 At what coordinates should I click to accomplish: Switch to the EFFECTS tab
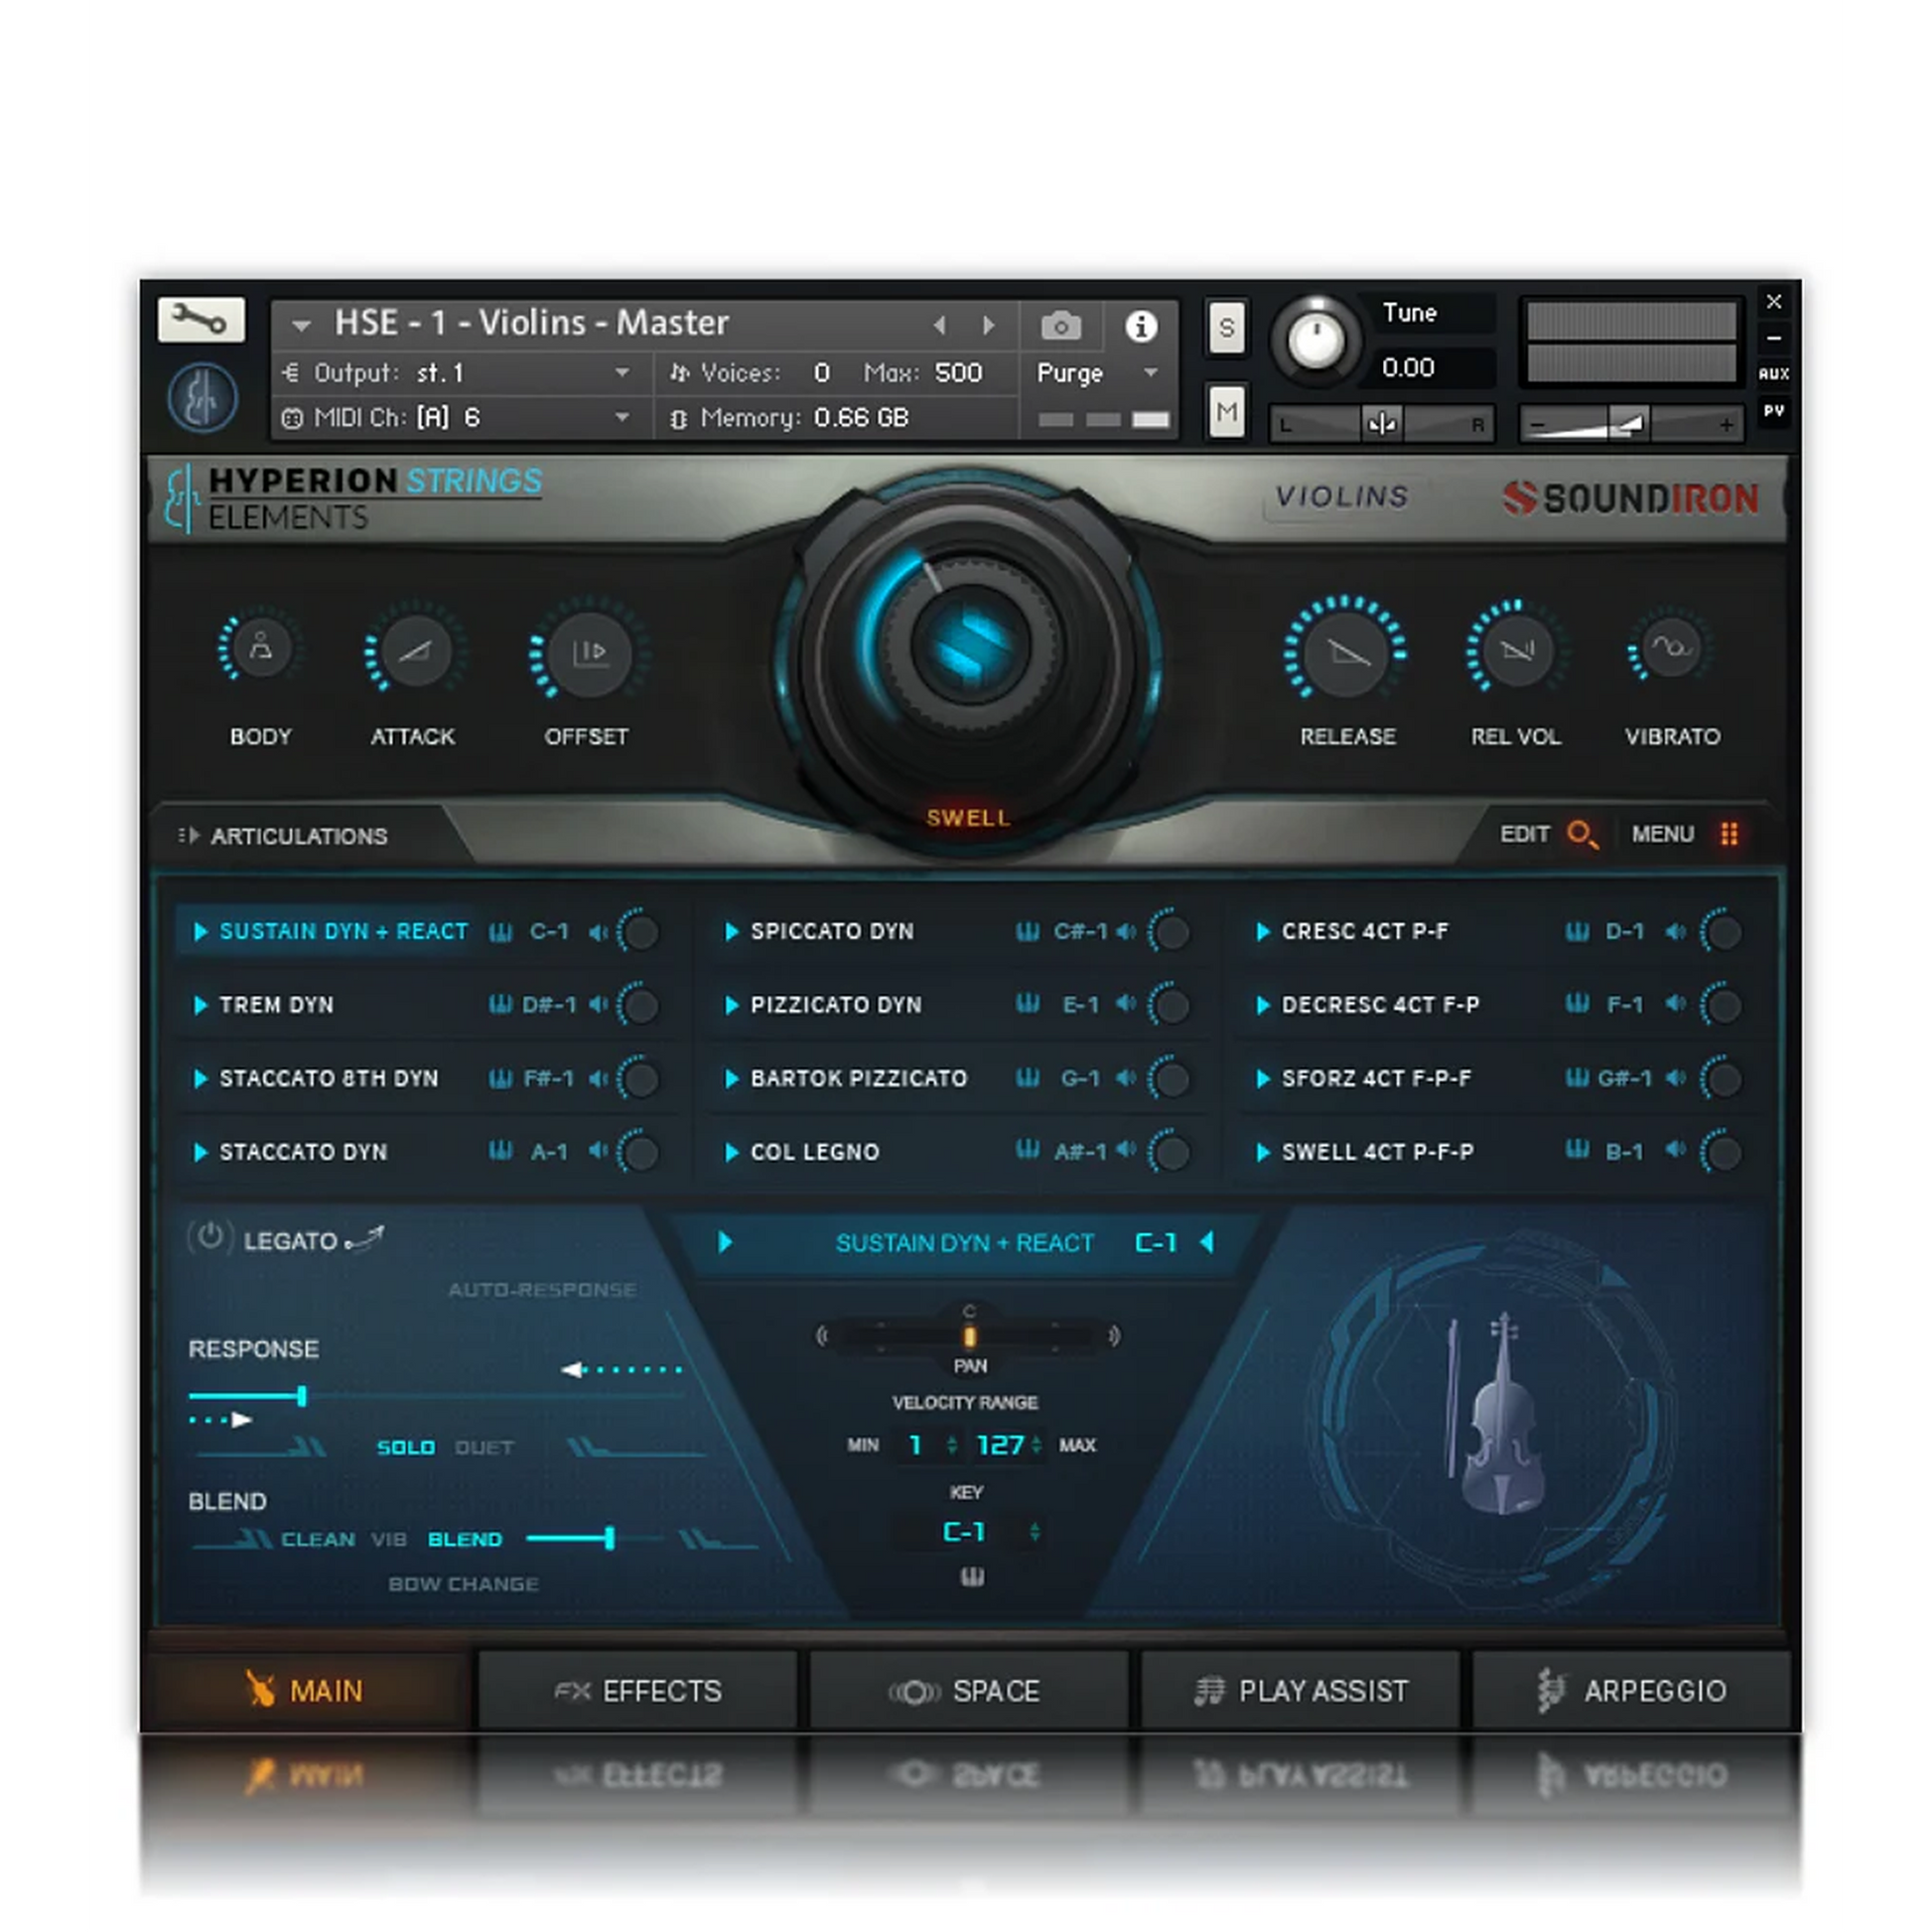(x=638, y=1691)
